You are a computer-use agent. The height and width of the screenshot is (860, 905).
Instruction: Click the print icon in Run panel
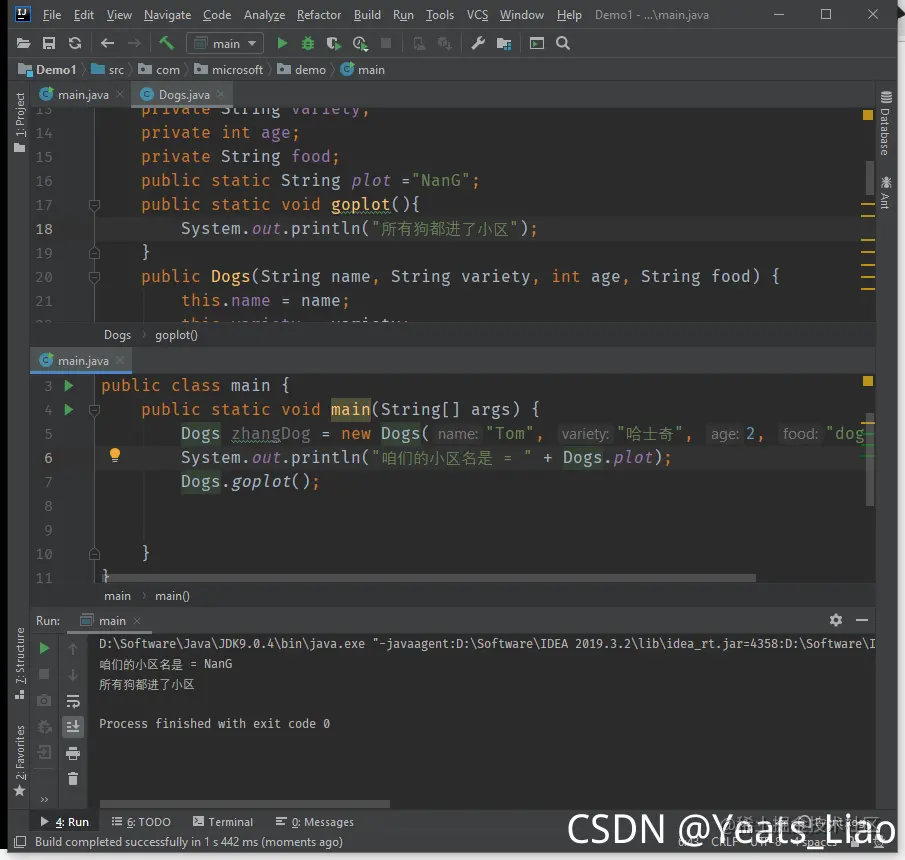[73, 753]
